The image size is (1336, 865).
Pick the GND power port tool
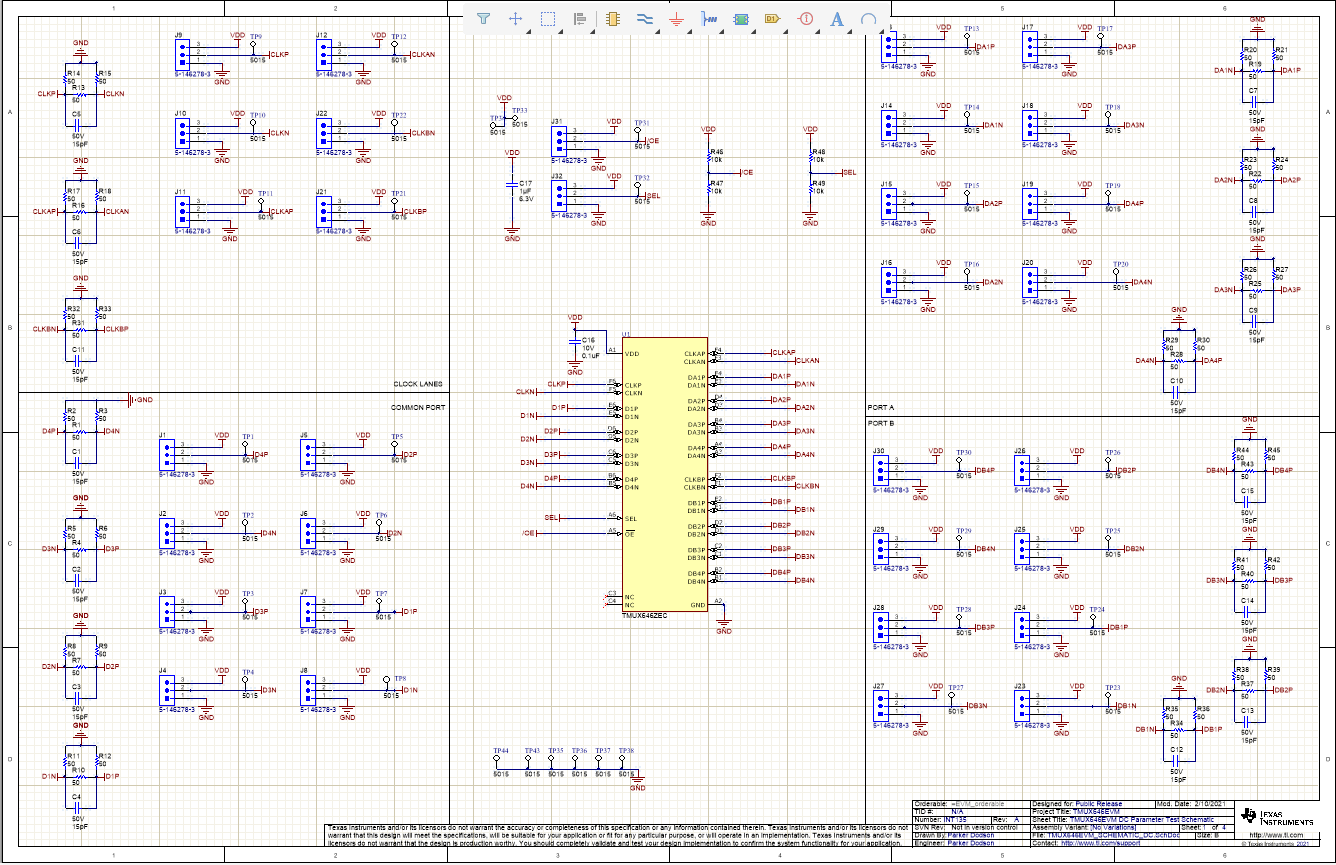(676, 18)
